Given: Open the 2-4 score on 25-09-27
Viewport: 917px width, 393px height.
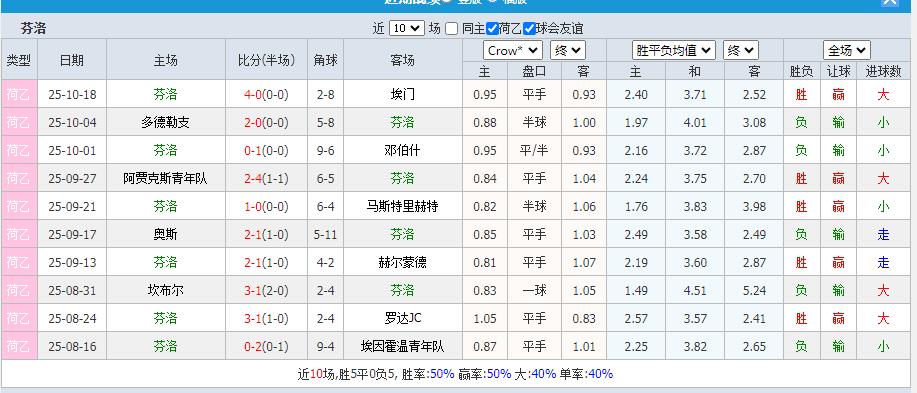Looking at the screenshot, I should click(x=252, y=178).
